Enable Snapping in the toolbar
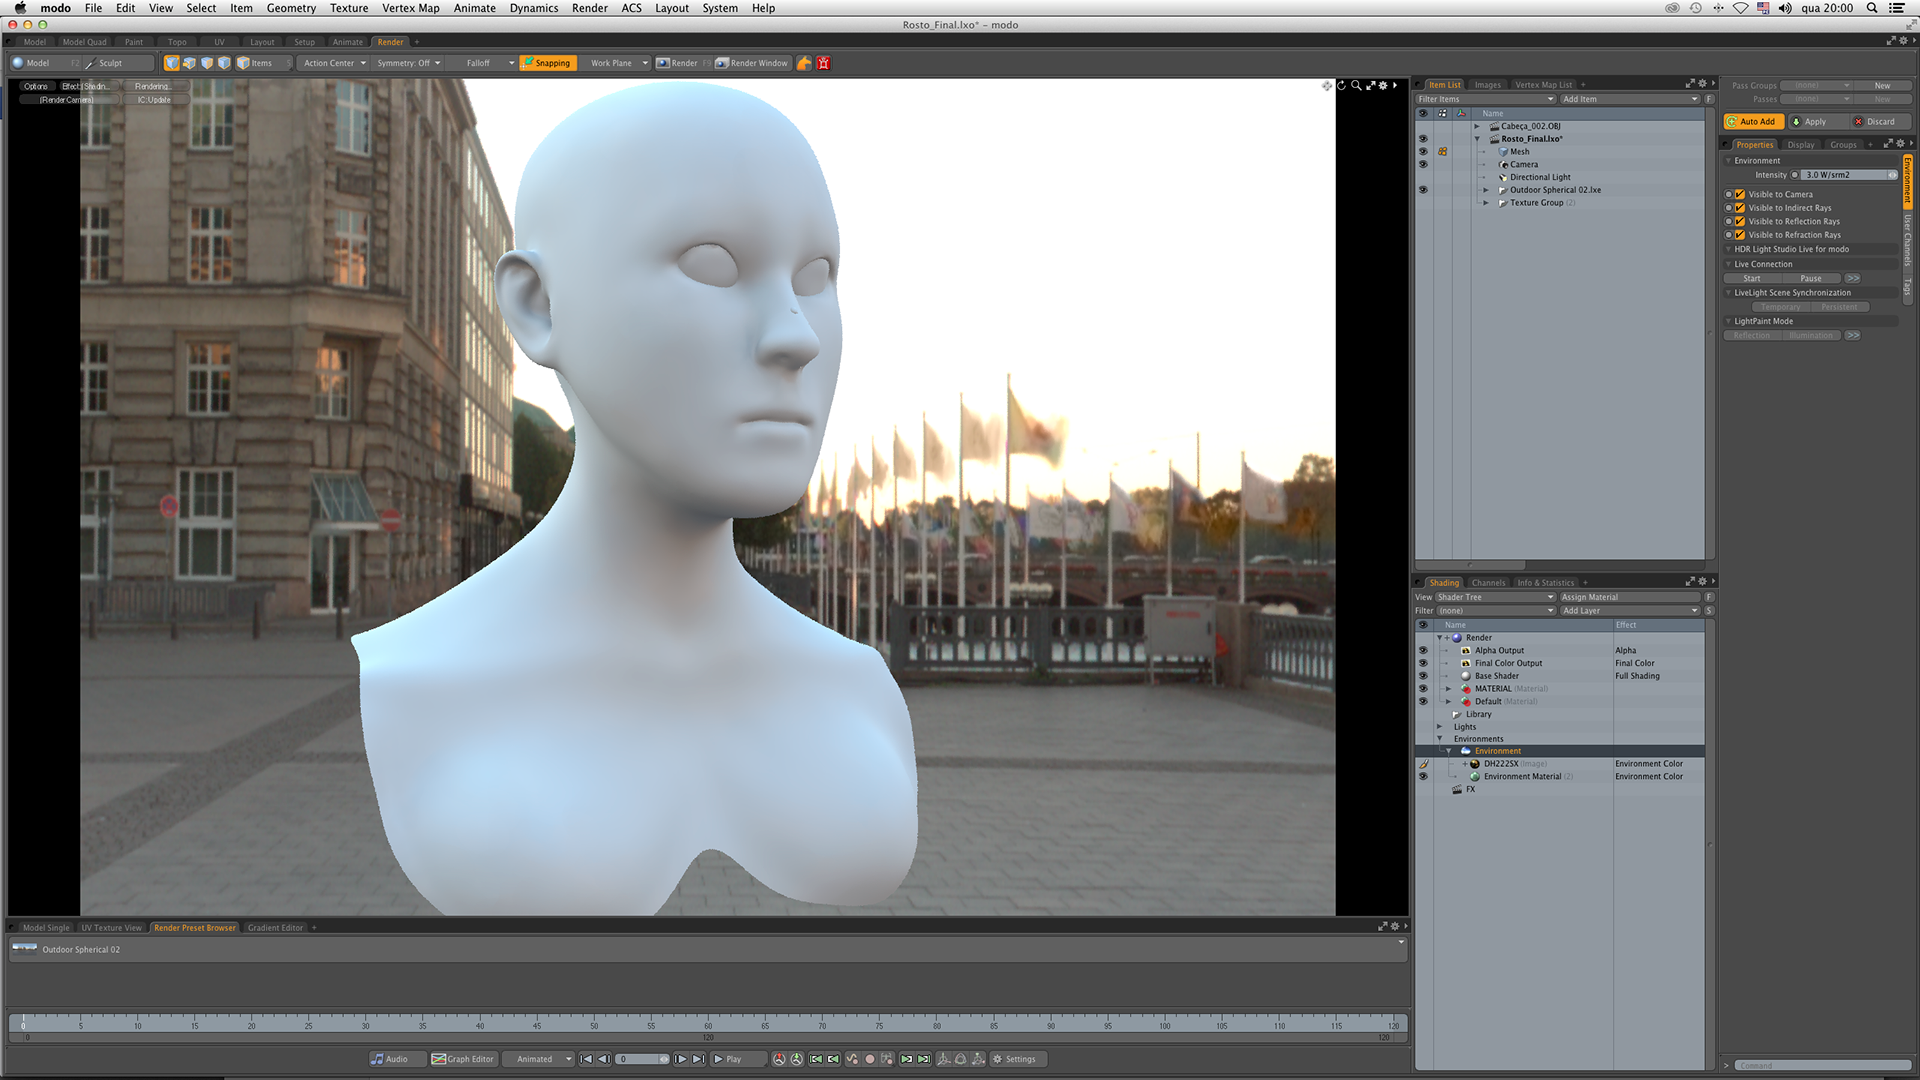The width and height of the screenshot is (1920, 1080). tap(546, 63)
